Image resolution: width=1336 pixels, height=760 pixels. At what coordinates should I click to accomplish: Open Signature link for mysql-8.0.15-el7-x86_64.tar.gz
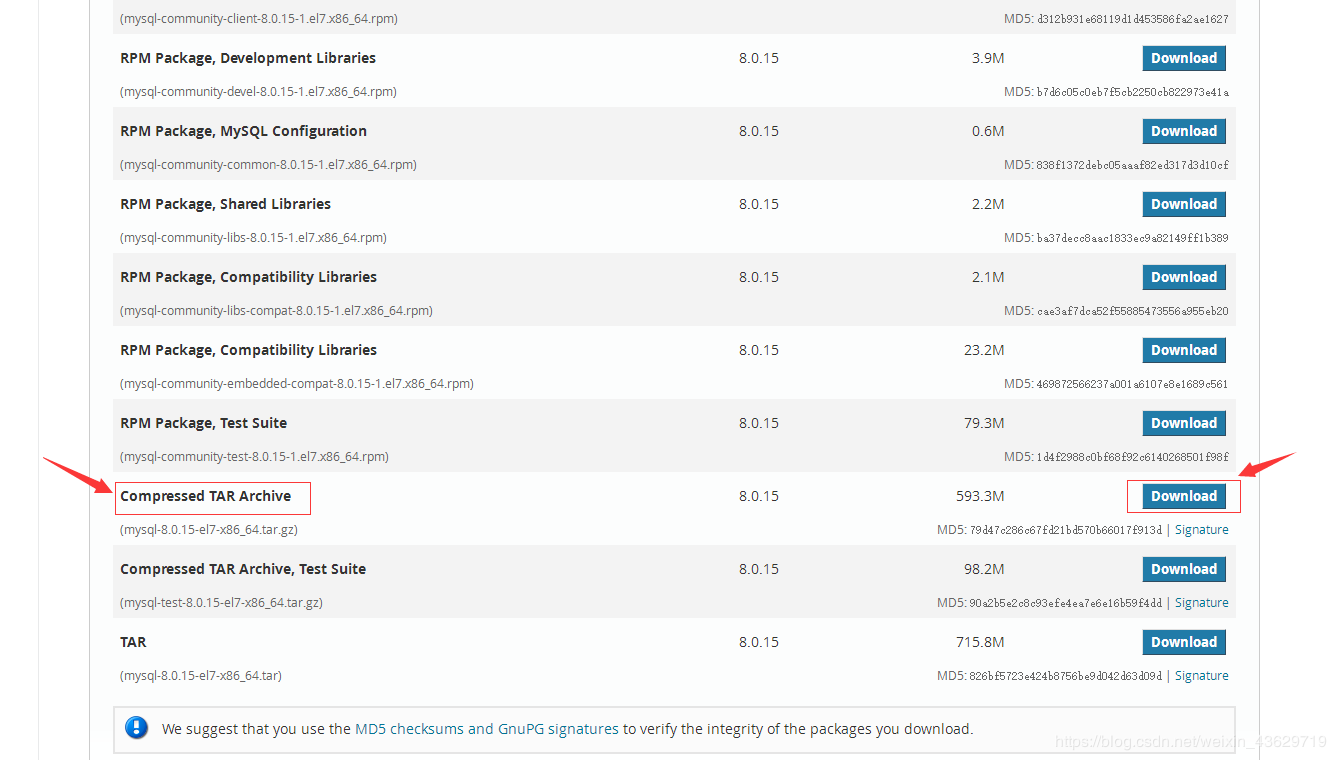tap(1201, 530)
